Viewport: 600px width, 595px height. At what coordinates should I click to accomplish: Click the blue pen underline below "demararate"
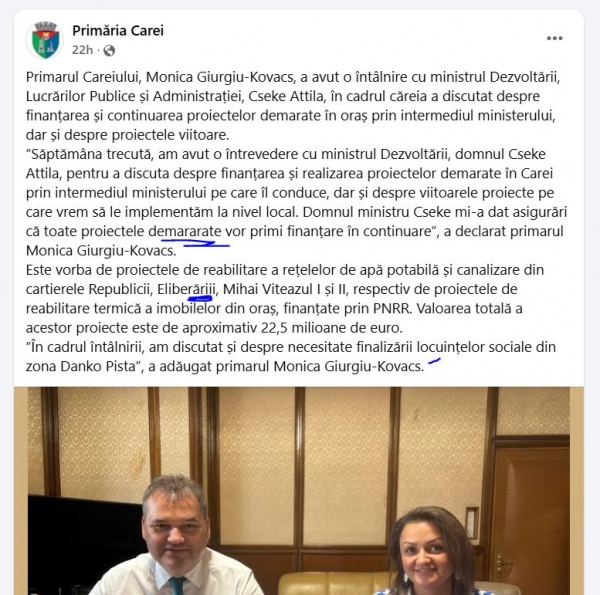[195, 243]
